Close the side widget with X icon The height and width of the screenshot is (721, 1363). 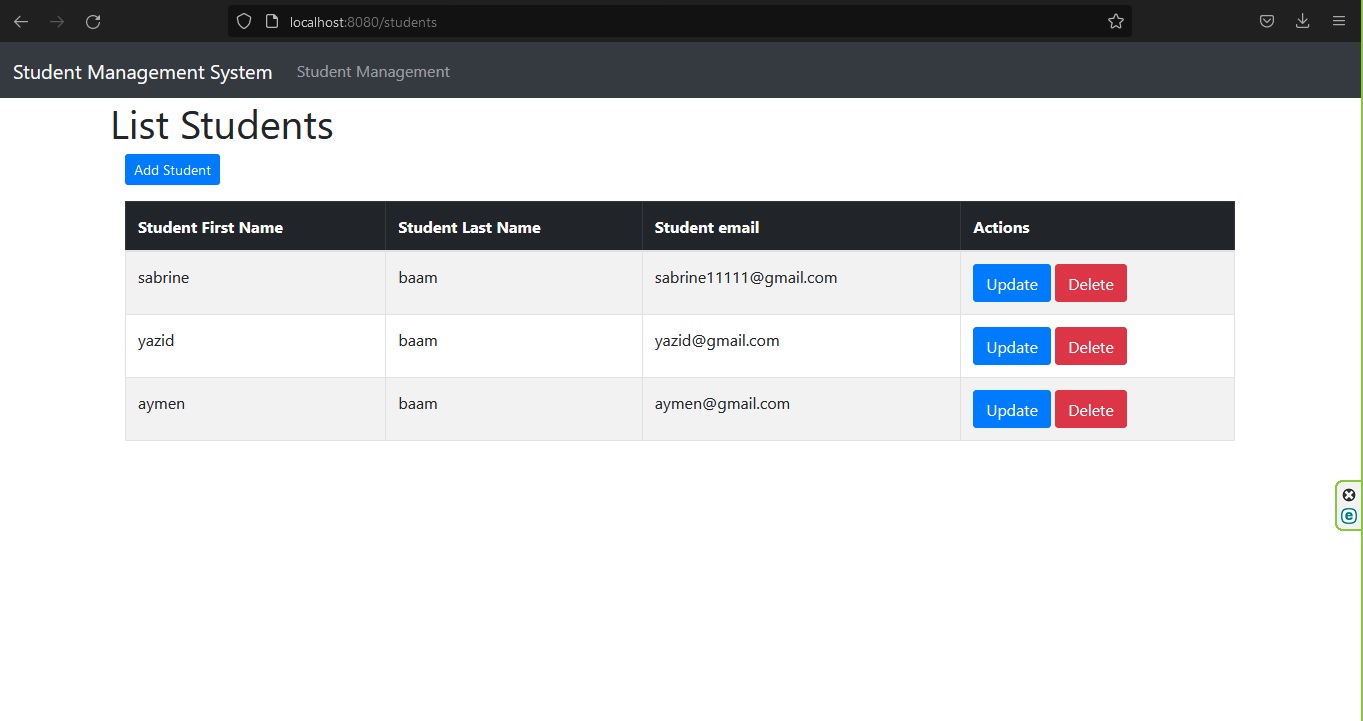pyautogui.click(x=1349, y=495)
